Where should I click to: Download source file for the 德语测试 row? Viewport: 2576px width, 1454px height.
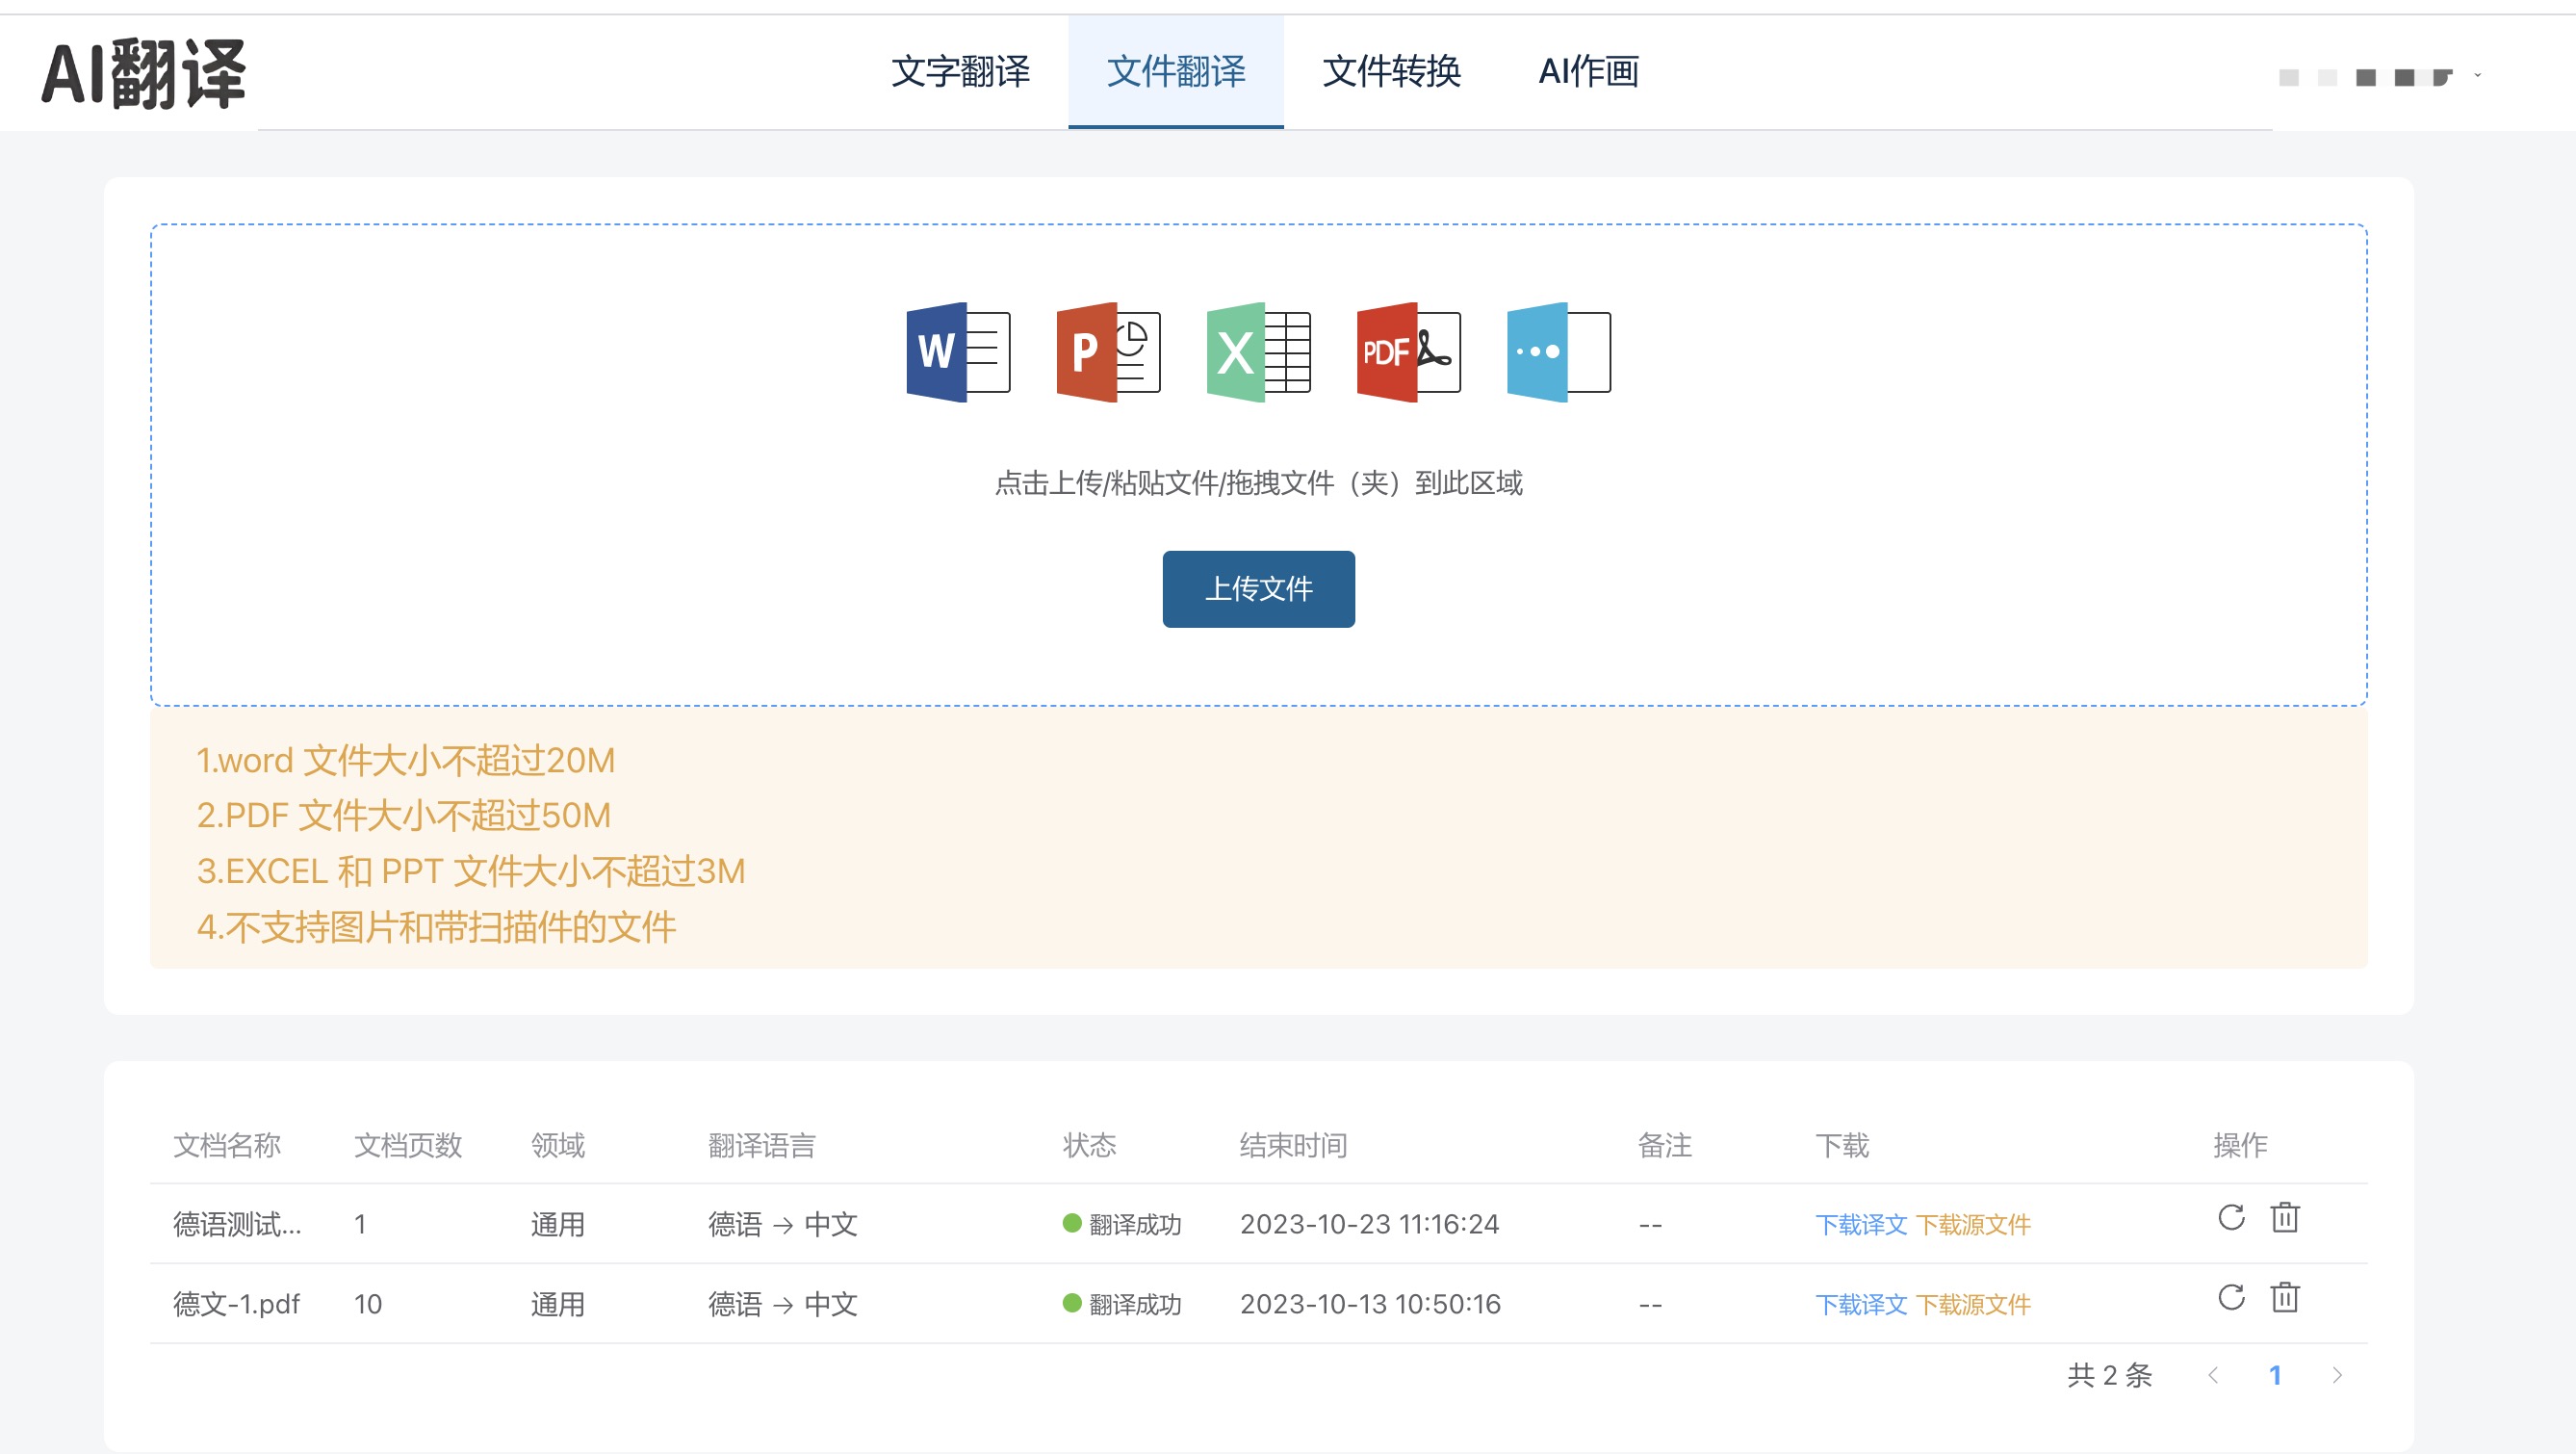[x=1974, y=1224]
